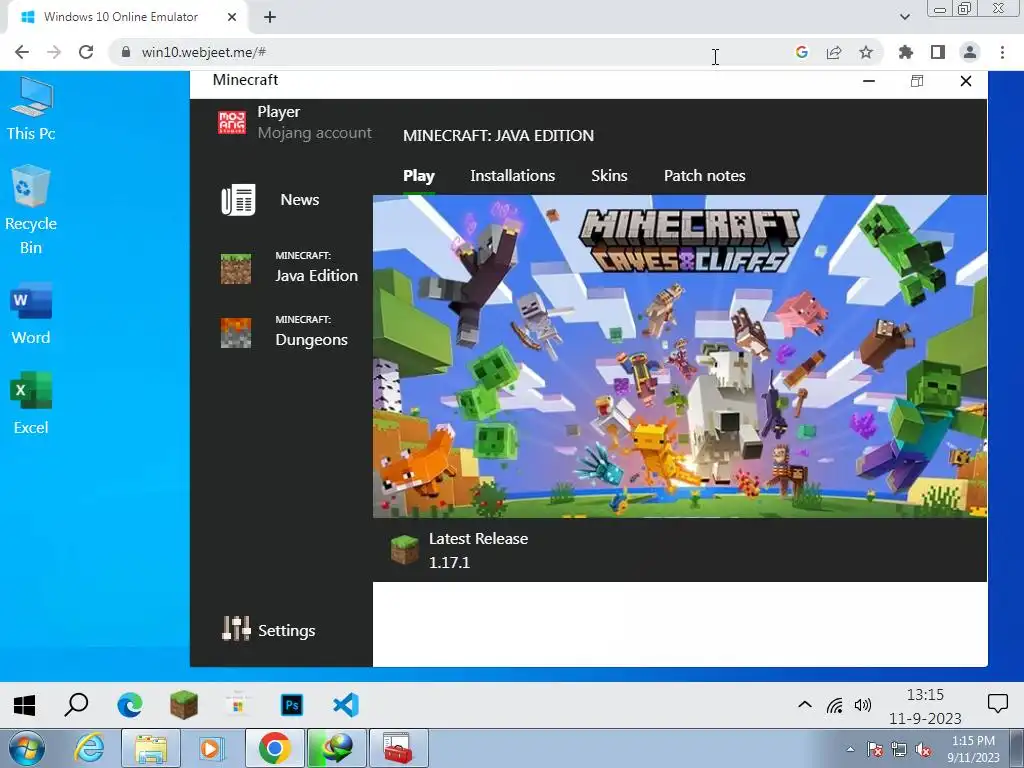The width and height of the screenshot is (1024, 768).
Task: Launch Excel from desktop
Action: click(31, 403)
